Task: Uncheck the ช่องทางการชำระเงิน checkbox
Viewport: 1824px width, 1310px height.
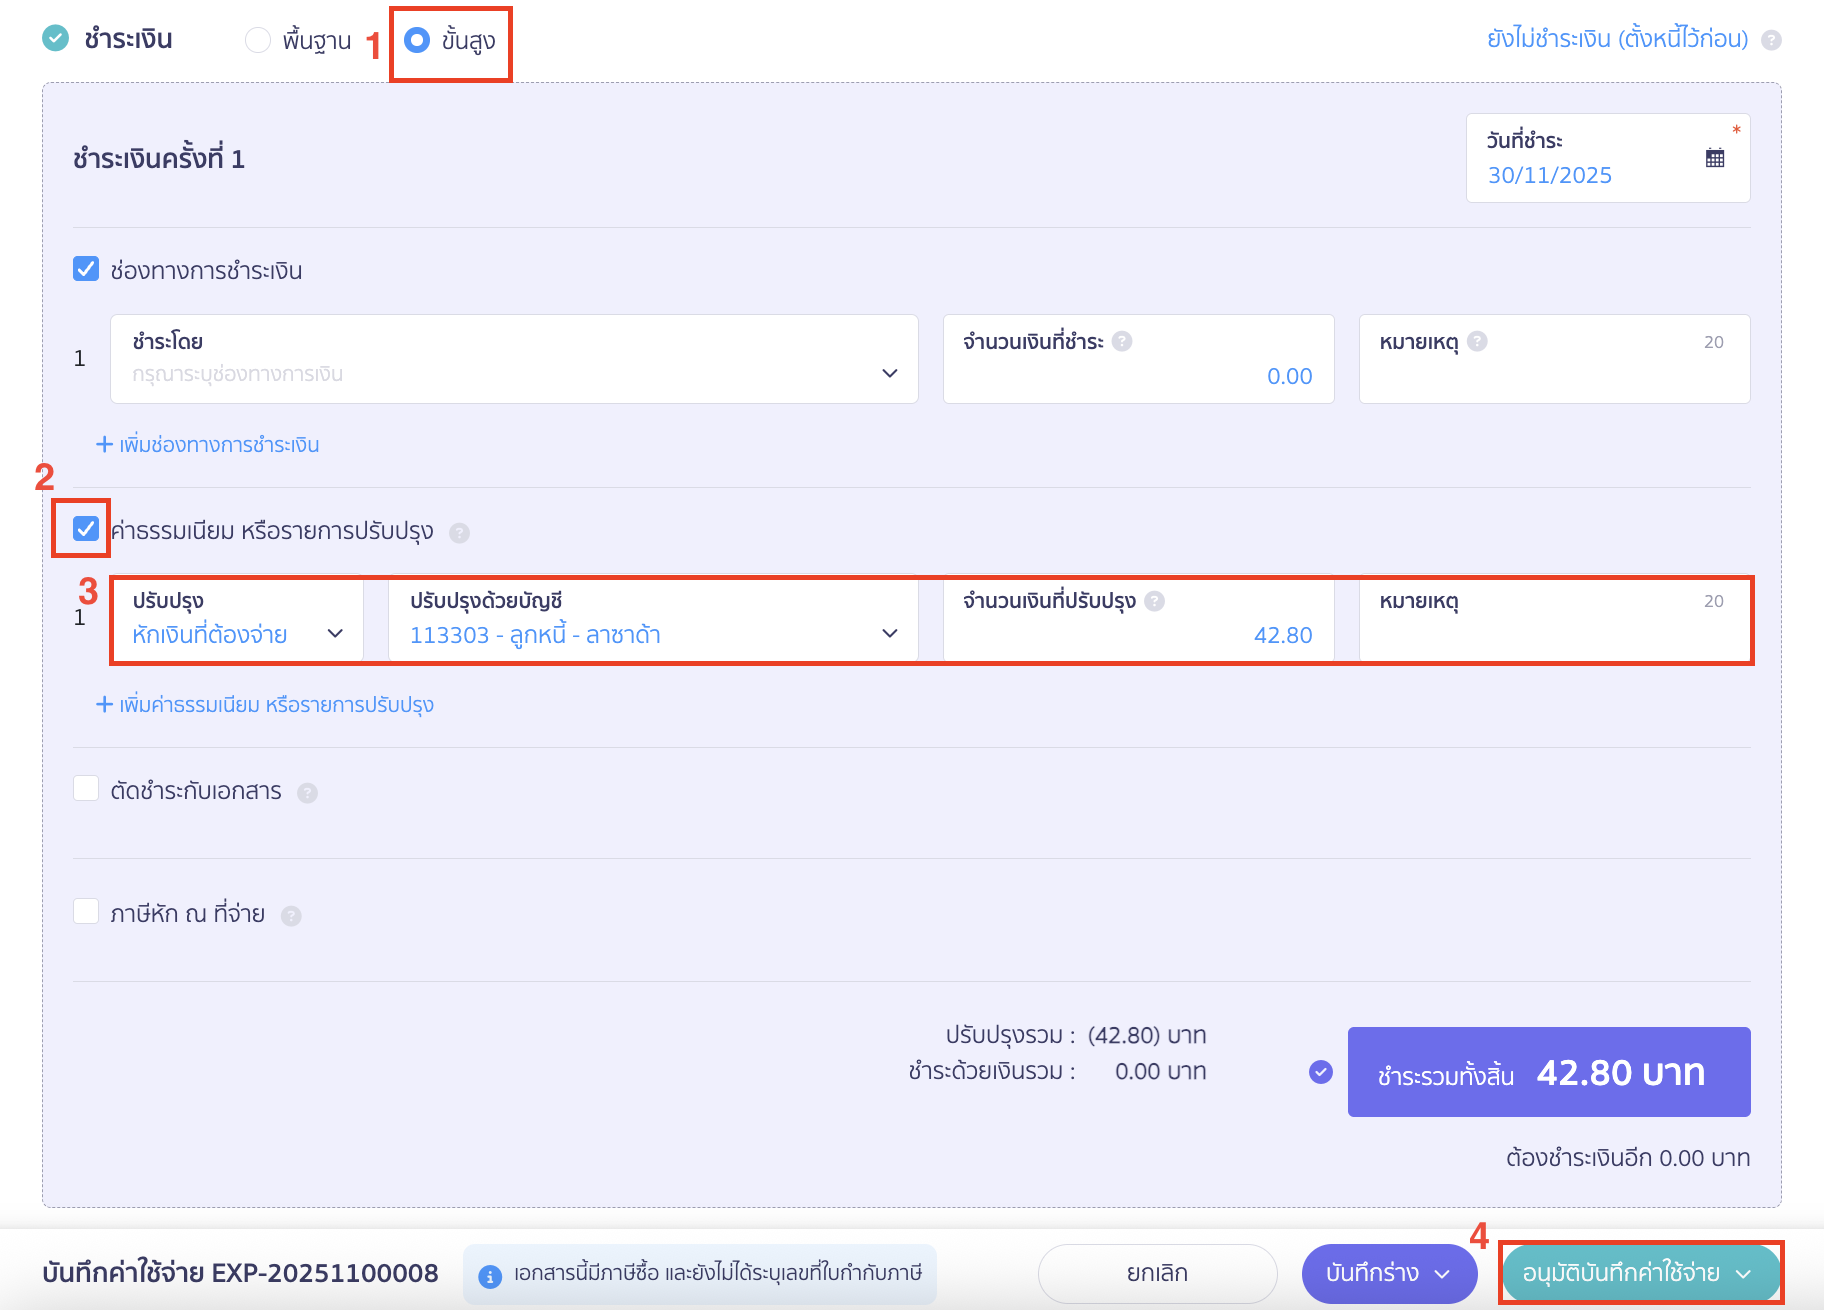Action: pyautogui.click(x=86, y=269)
